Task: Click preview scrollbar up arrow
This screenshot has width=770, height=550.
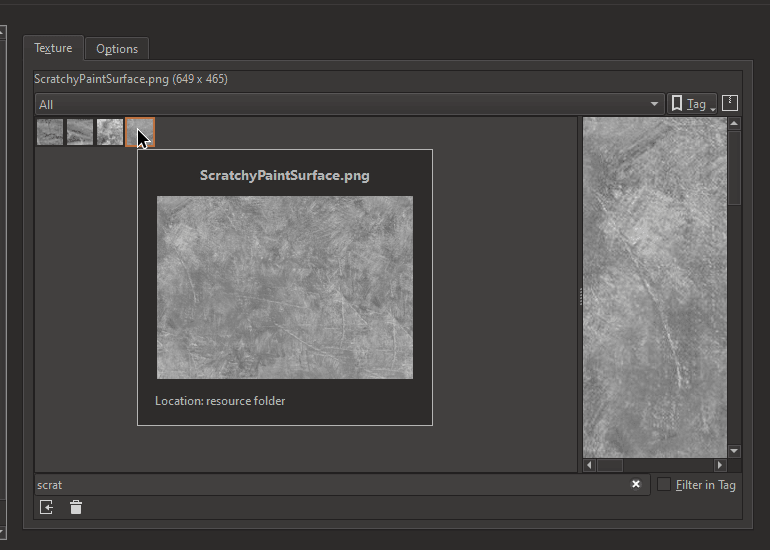Action: (x=734, y=124)
